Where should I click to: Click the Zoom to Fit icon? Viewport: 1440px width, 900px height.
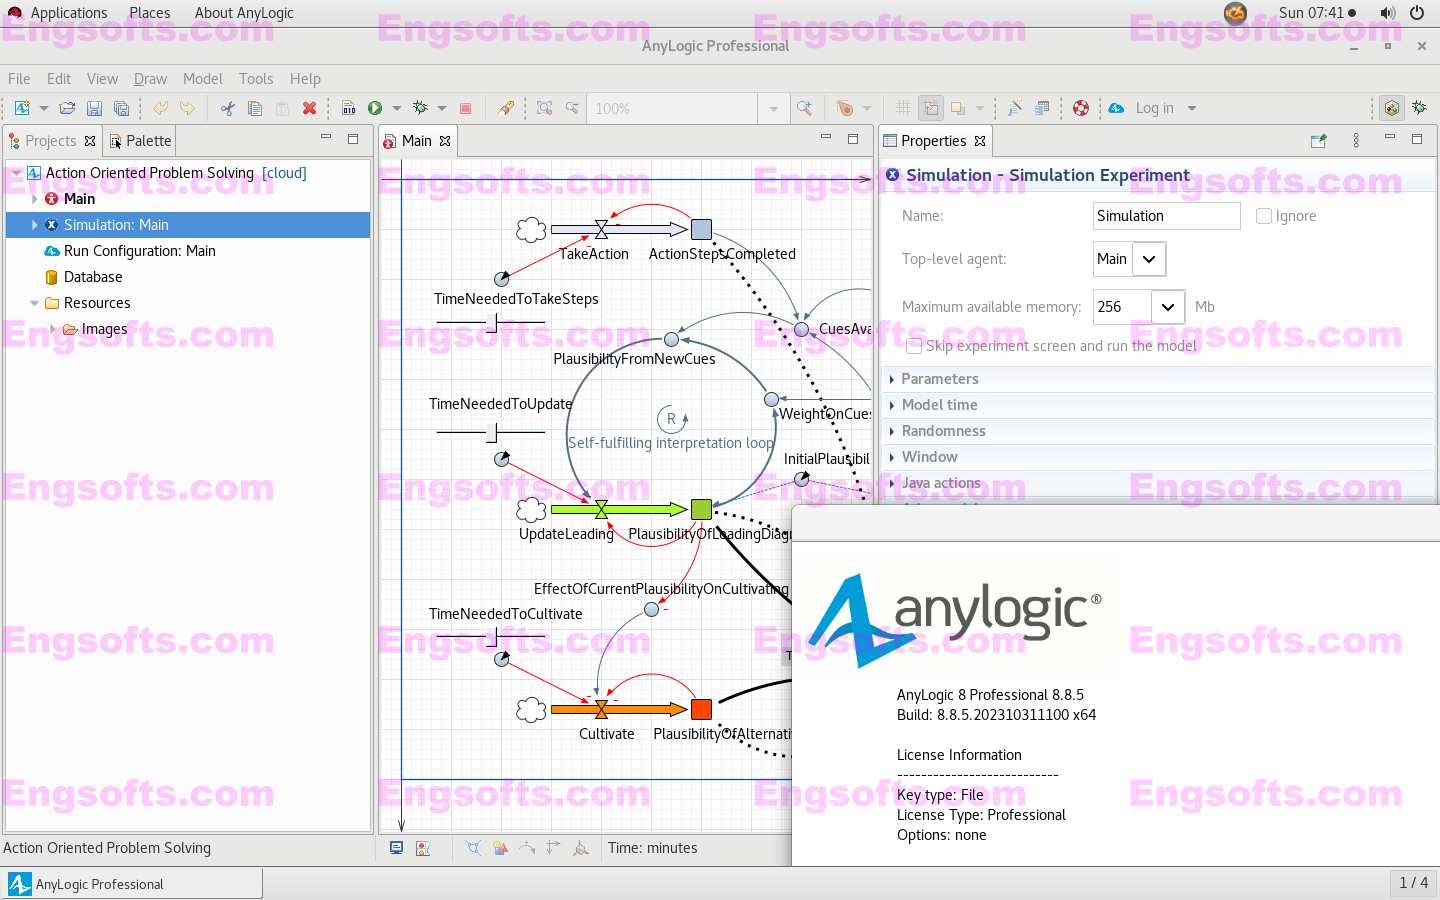point(544,108)
